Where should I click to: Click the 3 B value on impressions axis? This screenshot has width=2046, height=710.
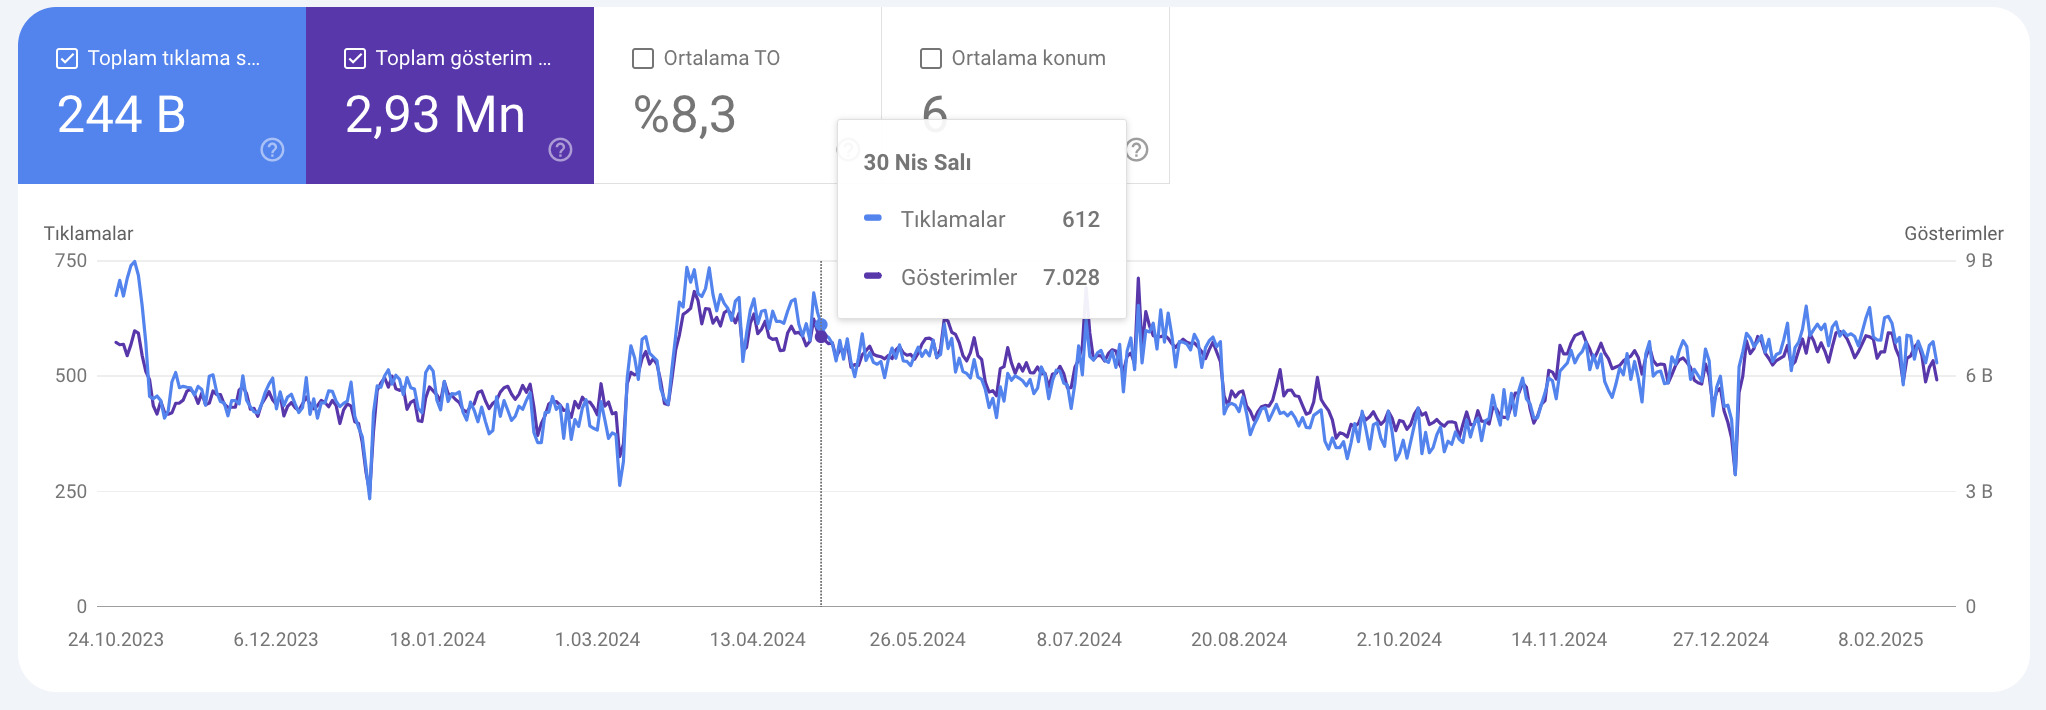[1979, 492]
